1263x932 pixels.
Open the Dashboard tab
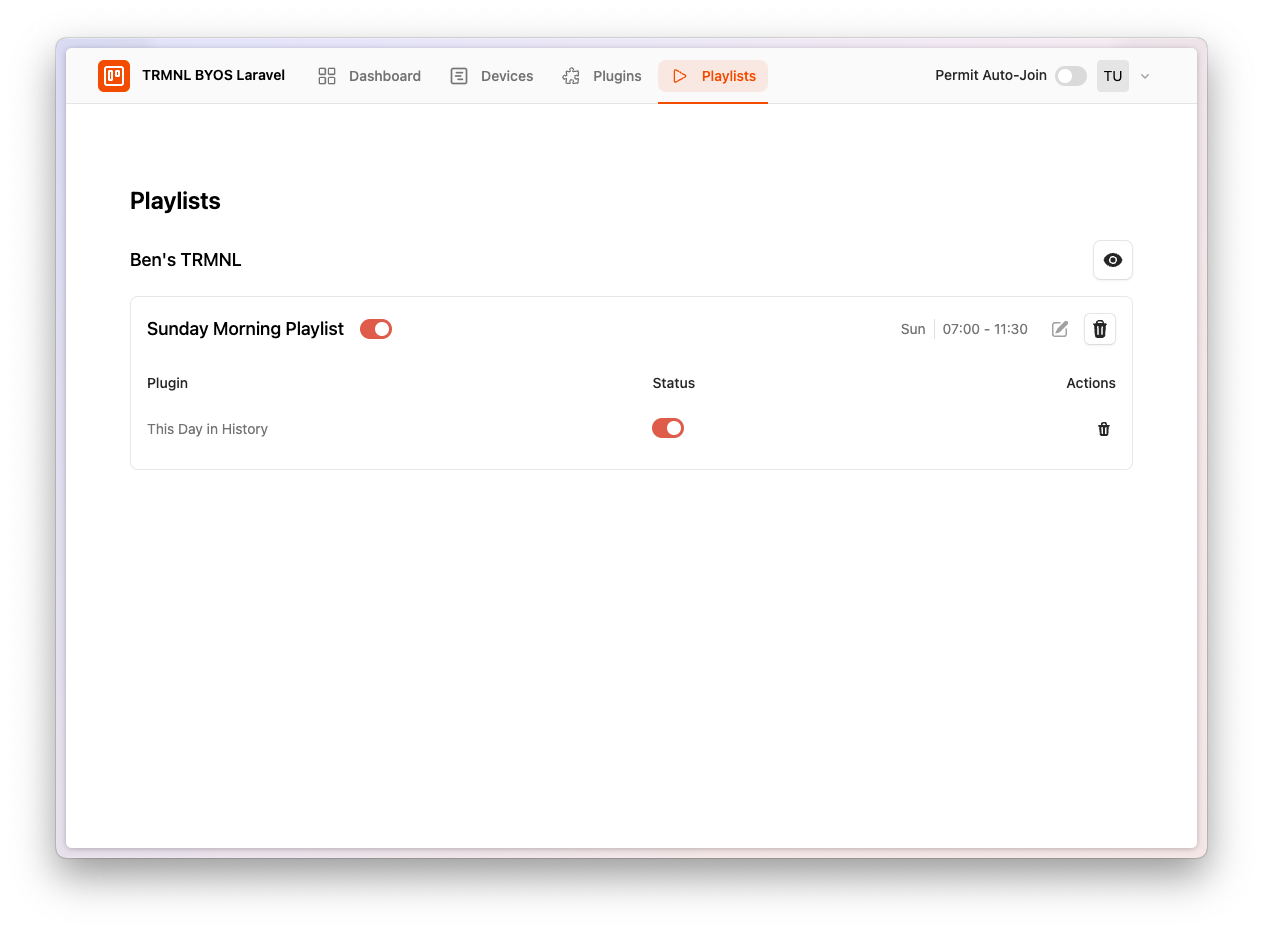click(x=385, y=75)
